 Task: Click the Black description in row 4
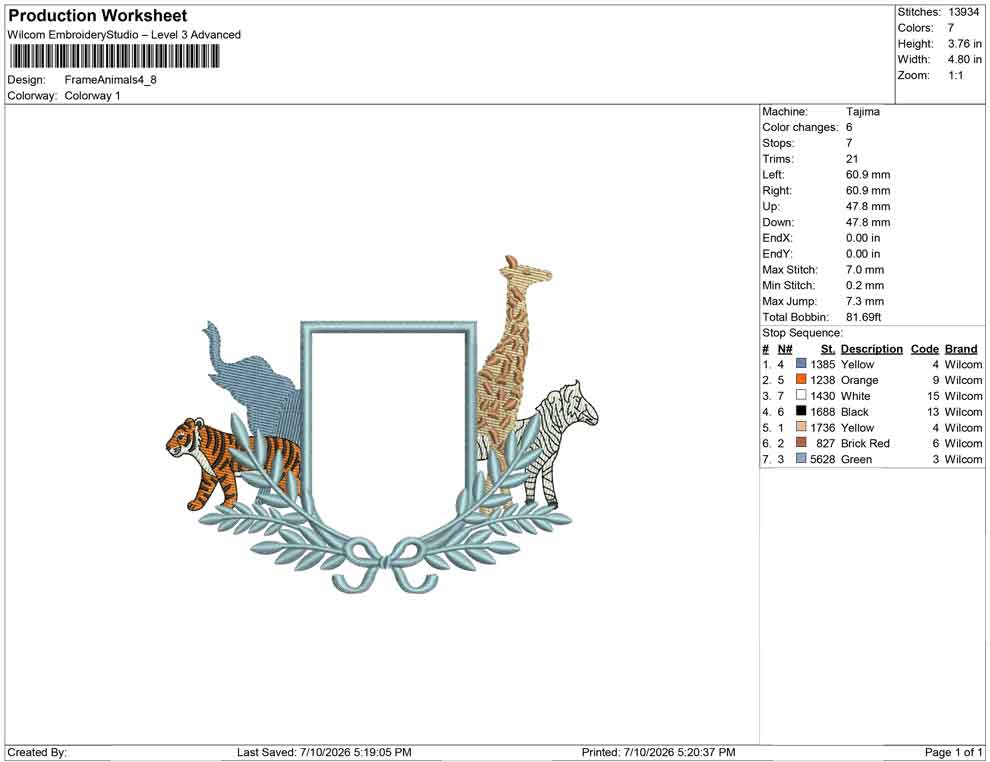click(855, 412)
